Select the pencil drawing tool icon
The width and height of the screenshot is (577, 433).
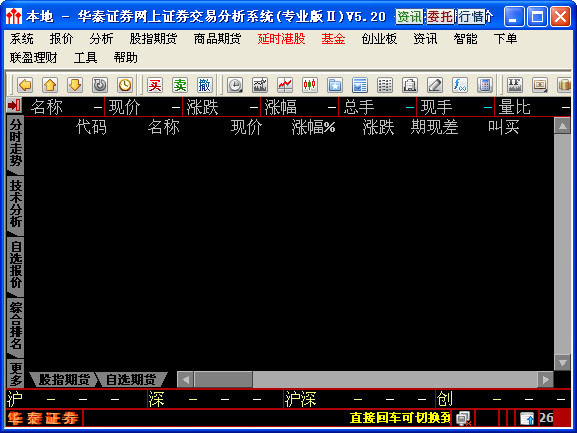[x=435, y=85]
